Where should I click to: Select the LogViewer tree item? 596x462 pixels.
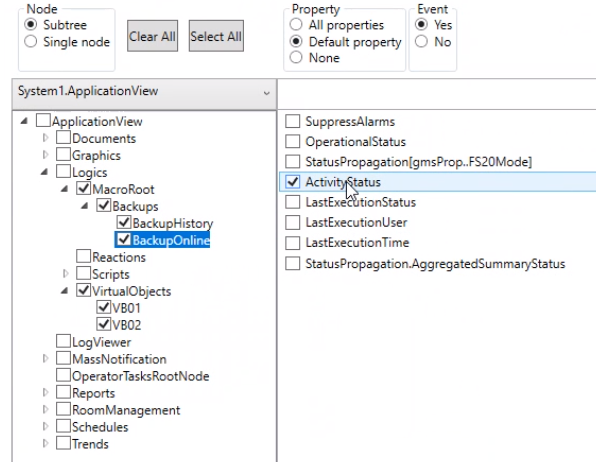(x=101, y=342)
